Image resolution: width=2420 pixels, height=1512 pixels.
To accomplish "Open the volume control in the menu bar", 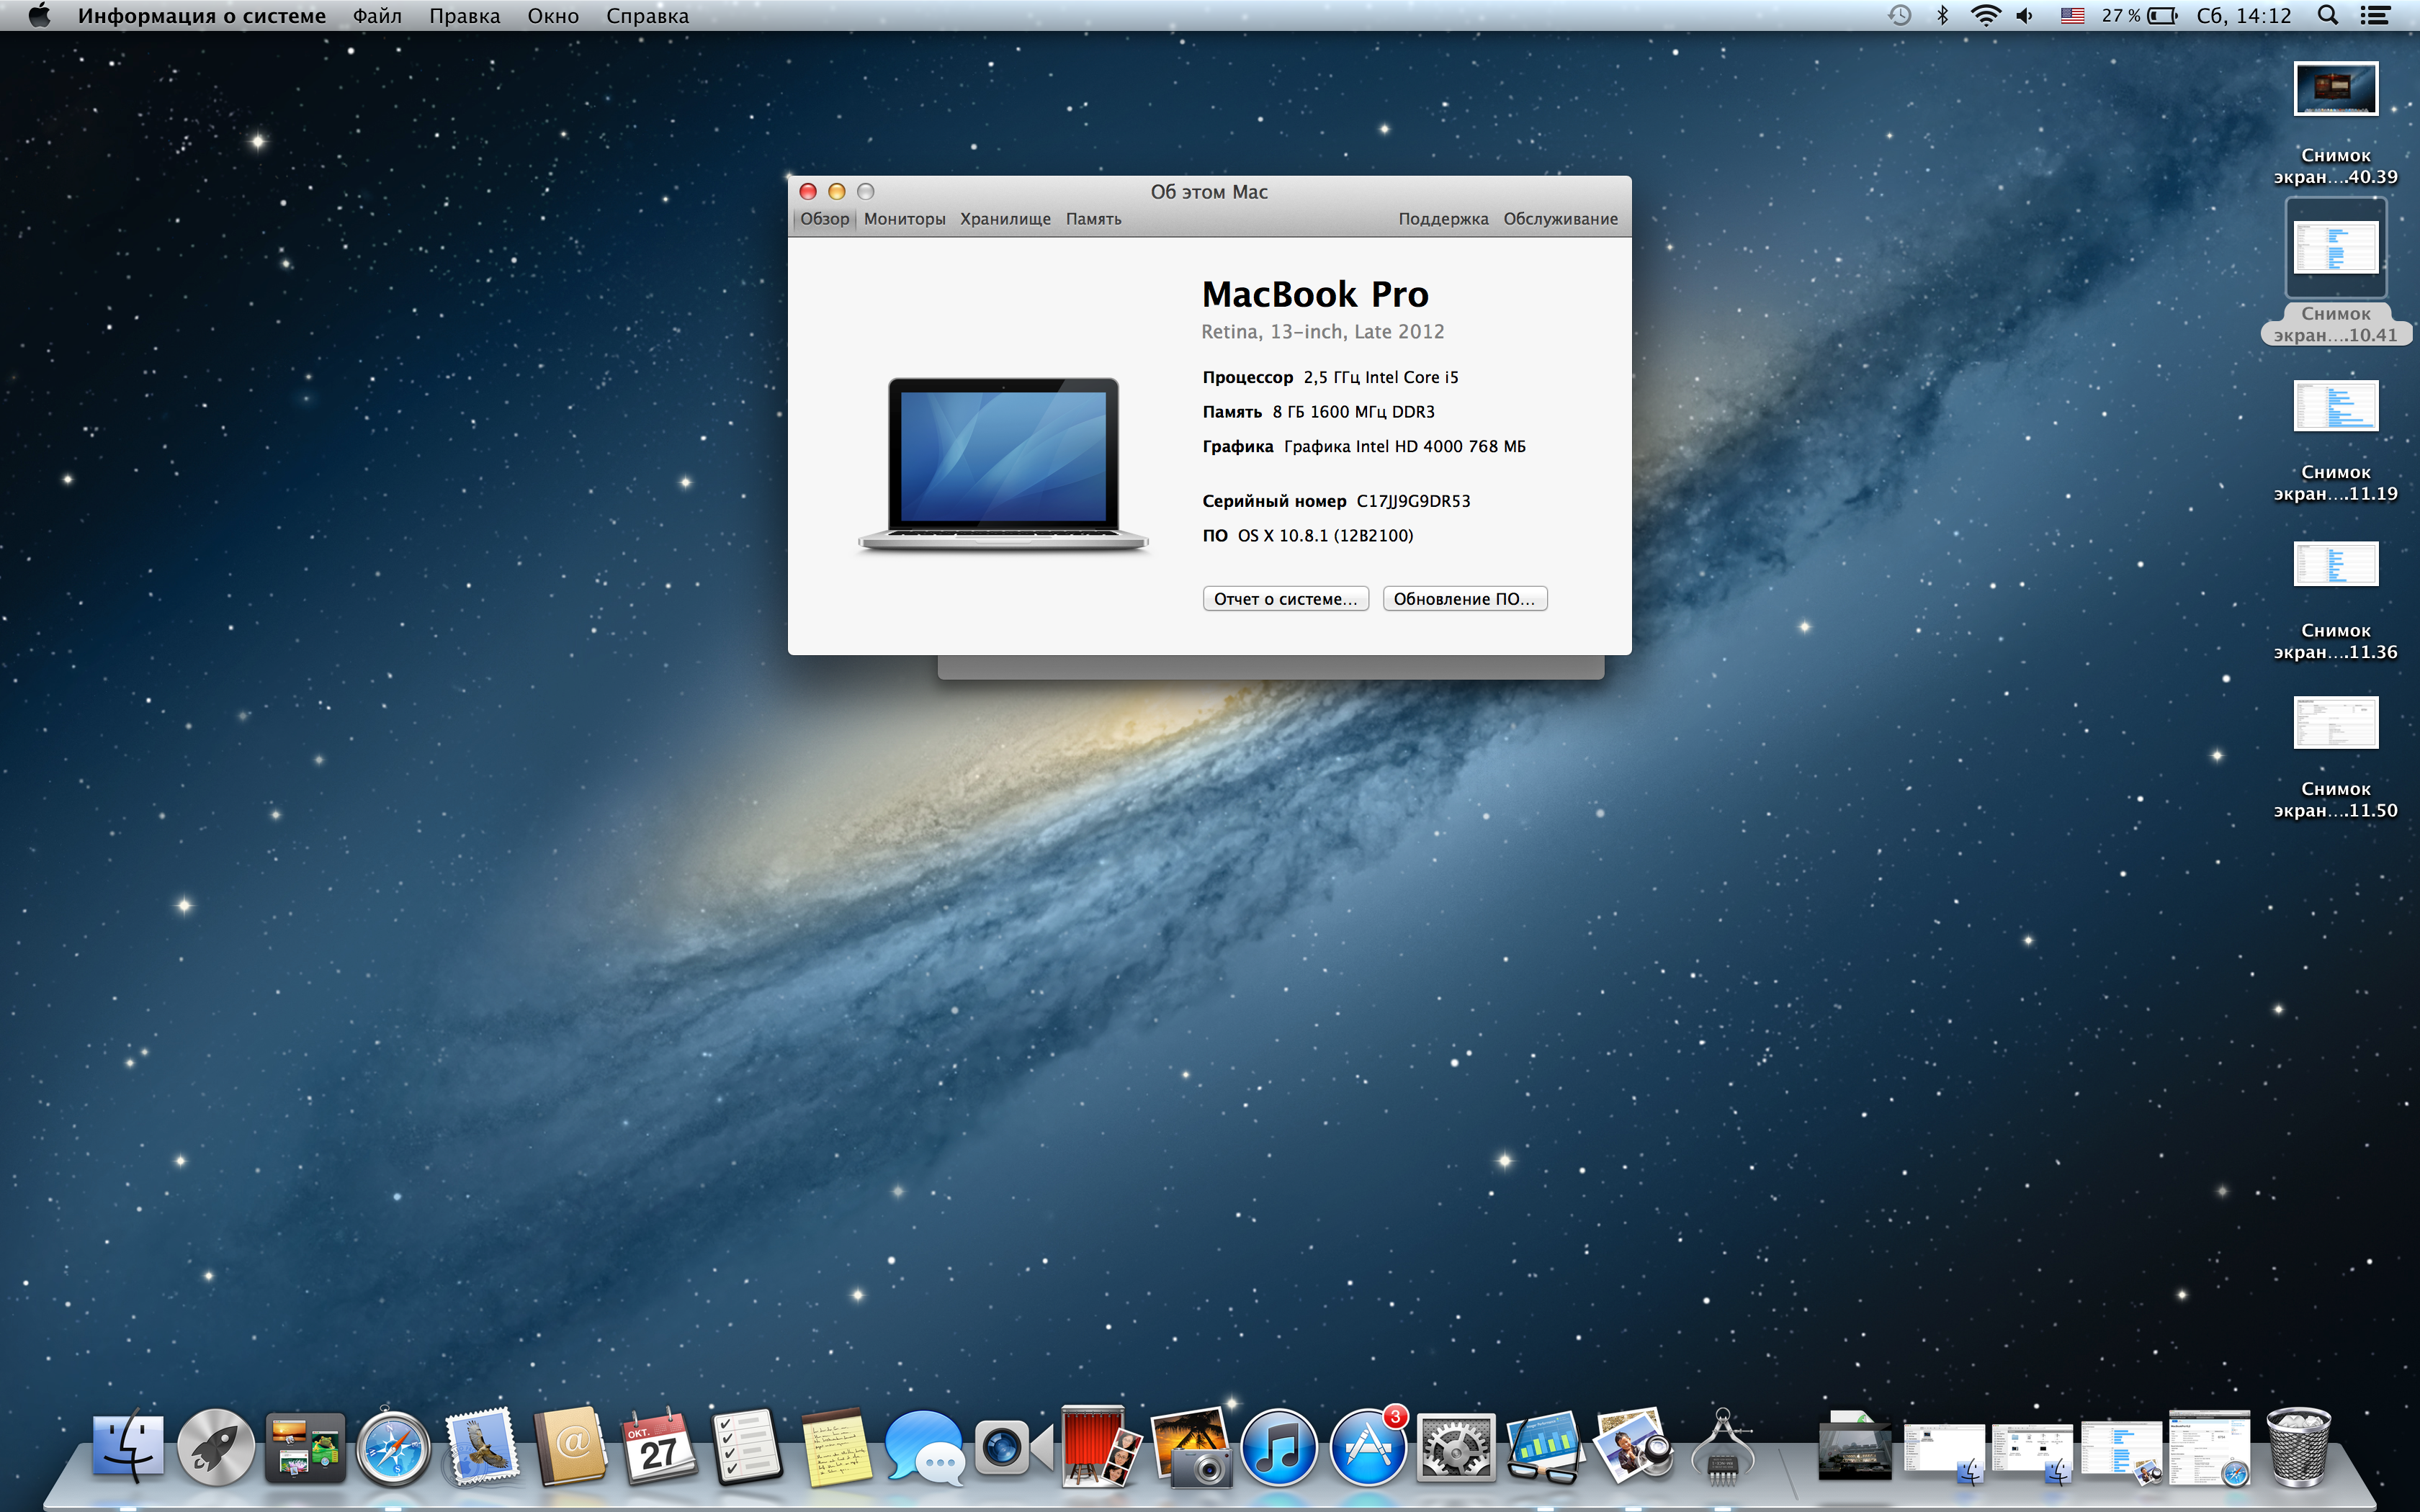I will pos(2025,16).
